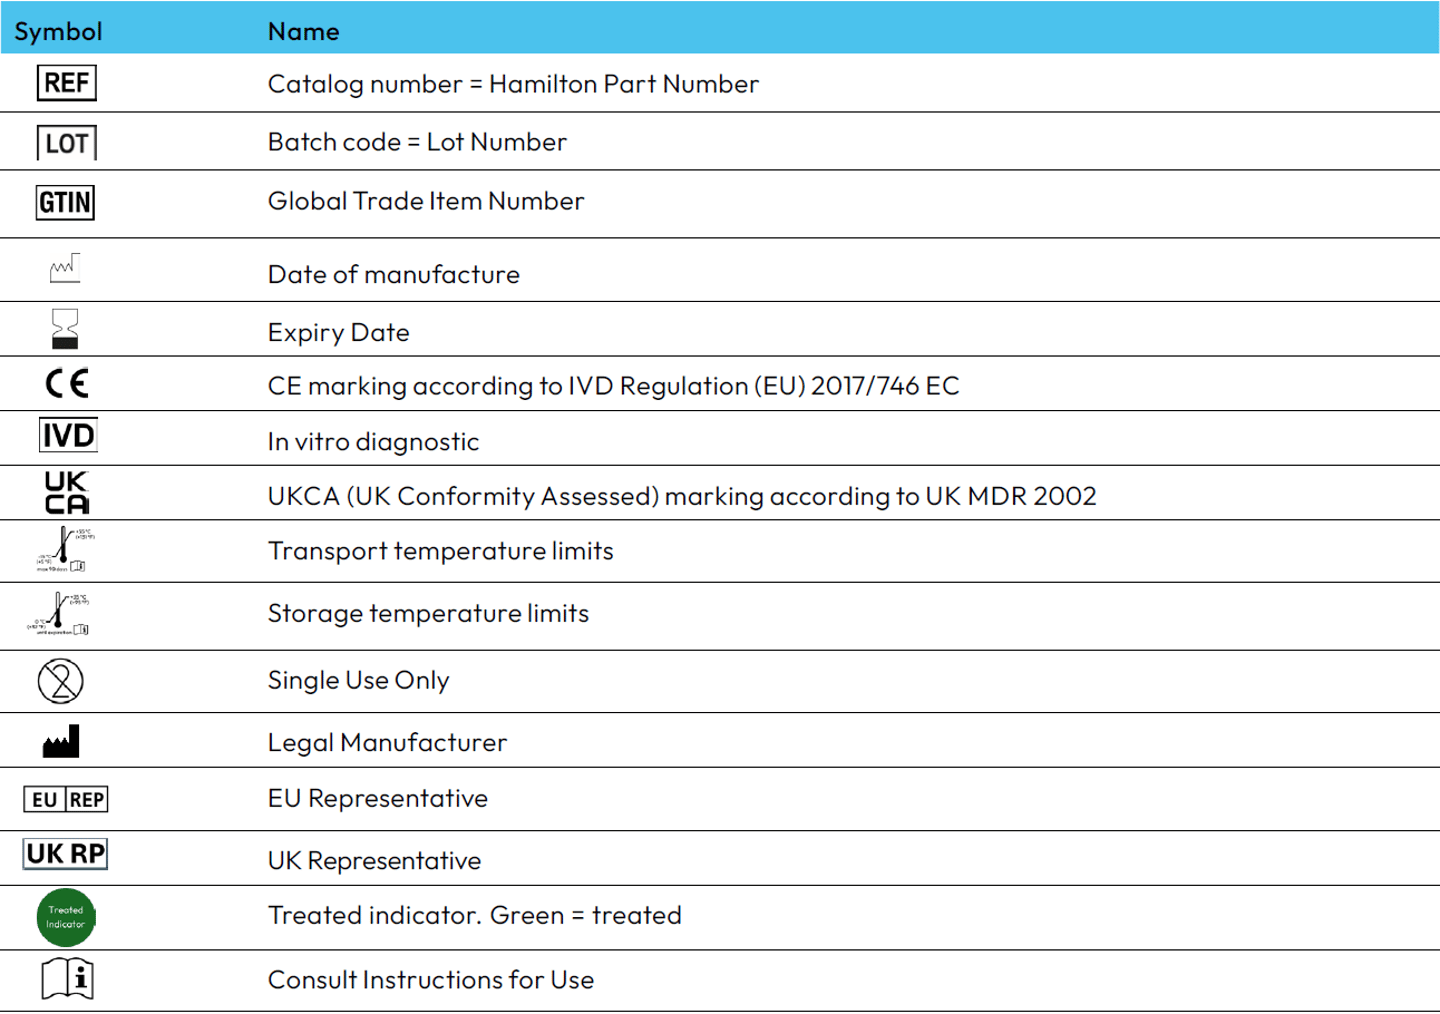Click the Symbol column header
This screenshot has width=1440, height=1014.
tap(58, 32)
